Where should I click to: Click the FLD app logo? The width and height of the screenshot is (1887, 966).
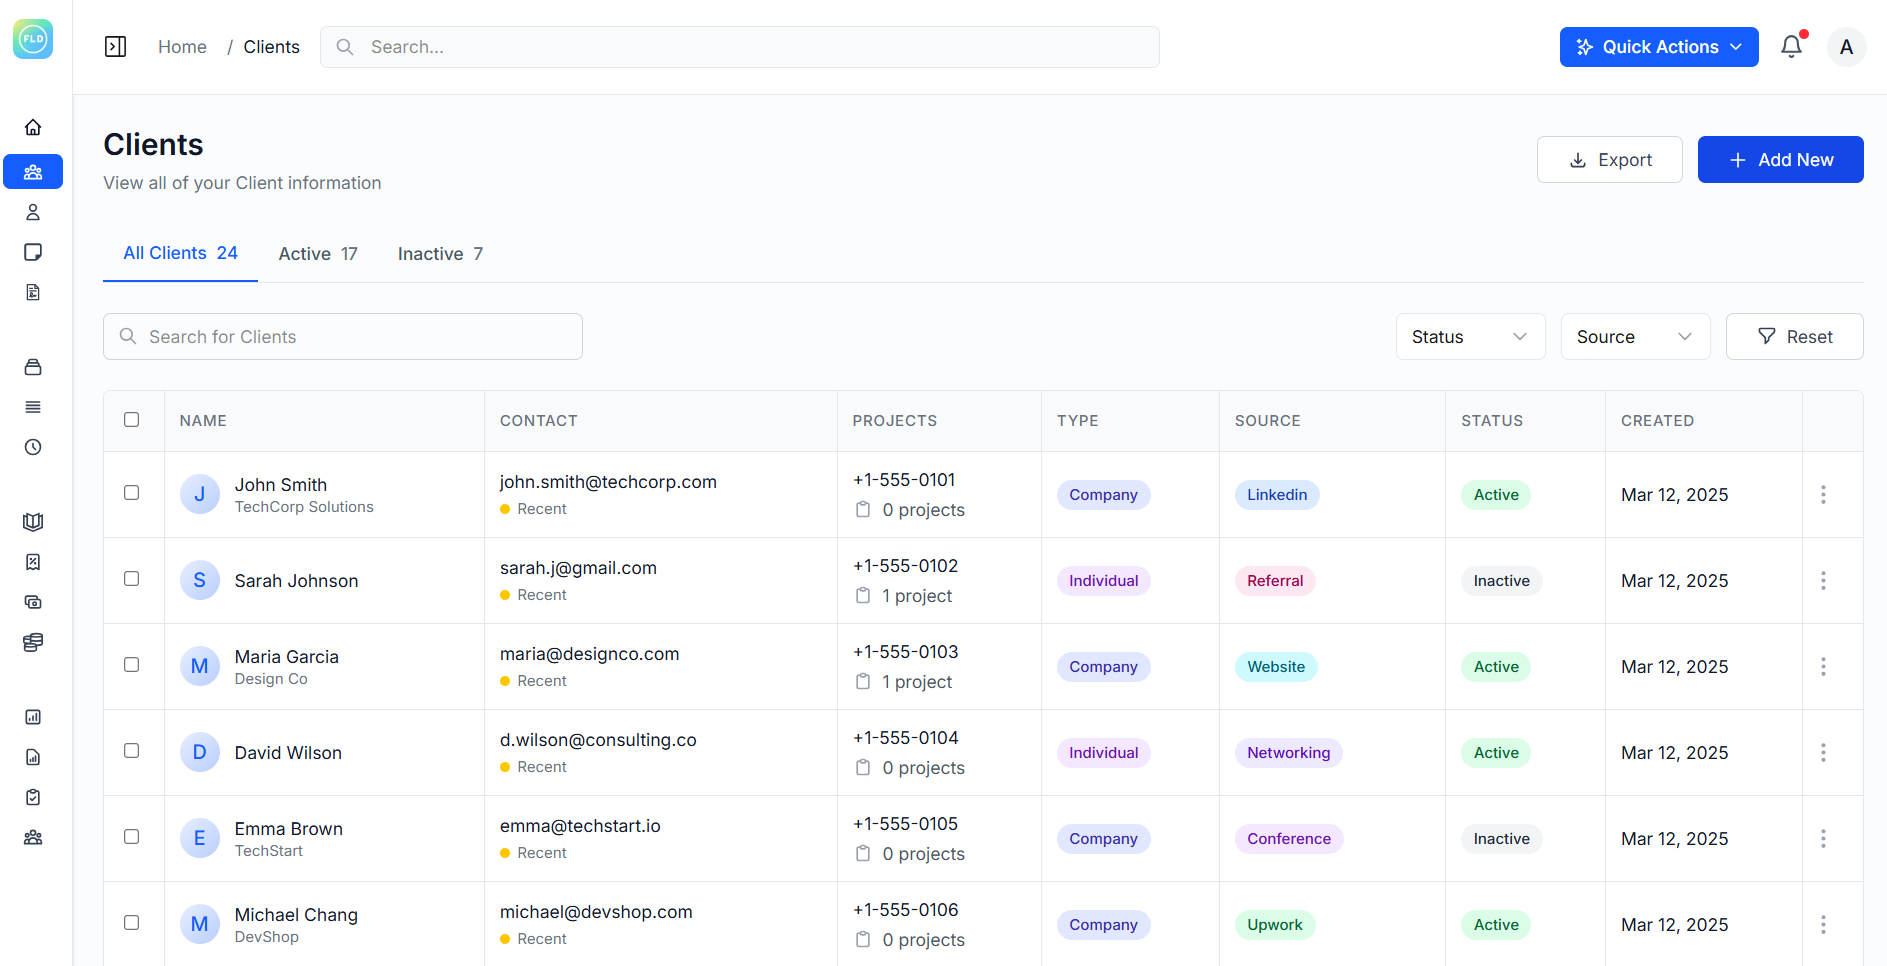pyautogui.click(x=33, y=39)
